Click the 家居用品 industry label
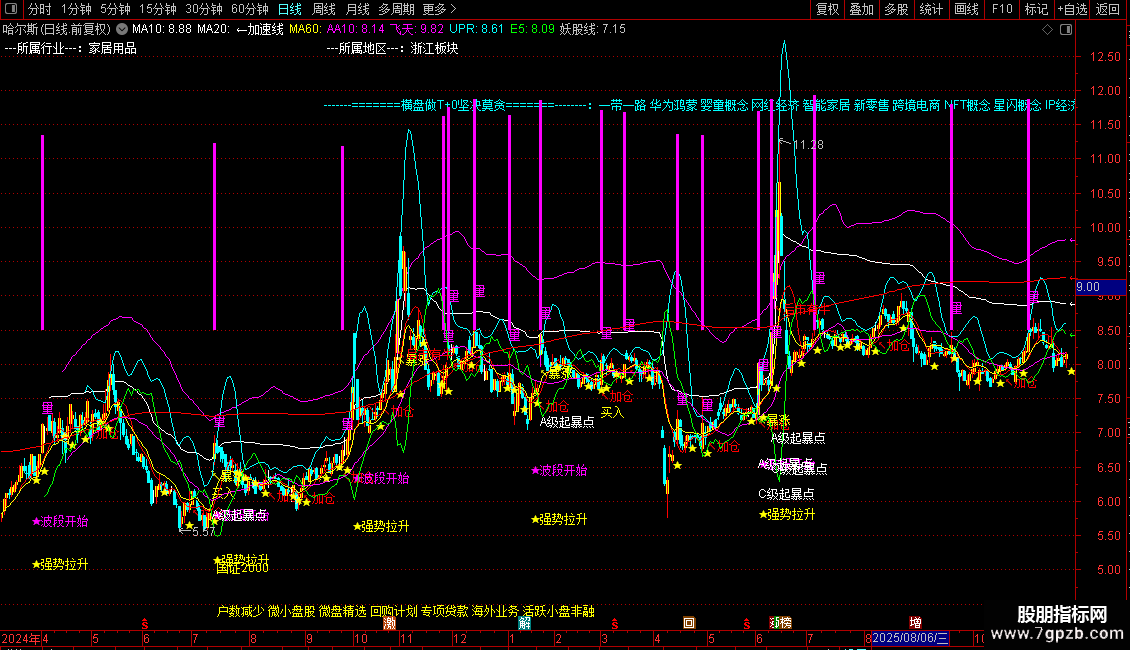 point(112,48)
